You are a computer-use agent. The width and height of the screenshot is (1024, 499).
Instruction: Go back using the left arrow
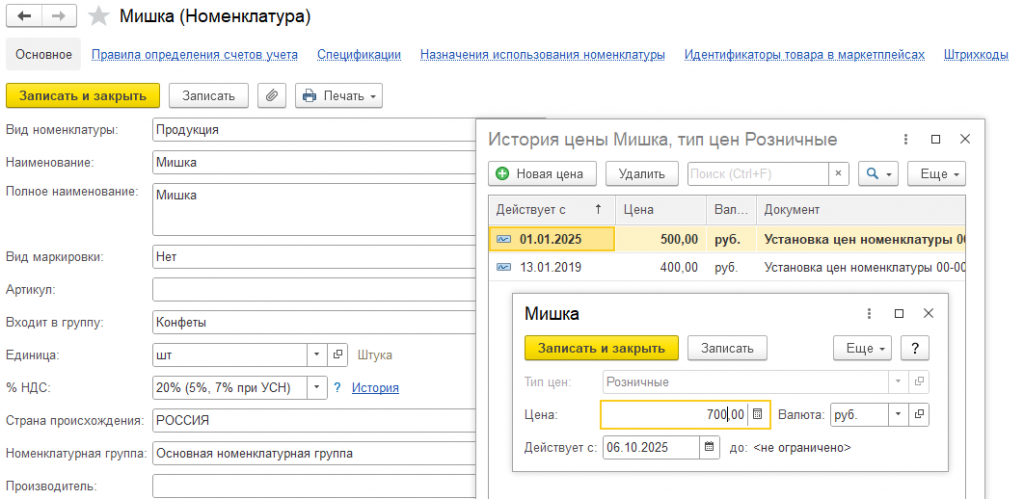(26, 16)
